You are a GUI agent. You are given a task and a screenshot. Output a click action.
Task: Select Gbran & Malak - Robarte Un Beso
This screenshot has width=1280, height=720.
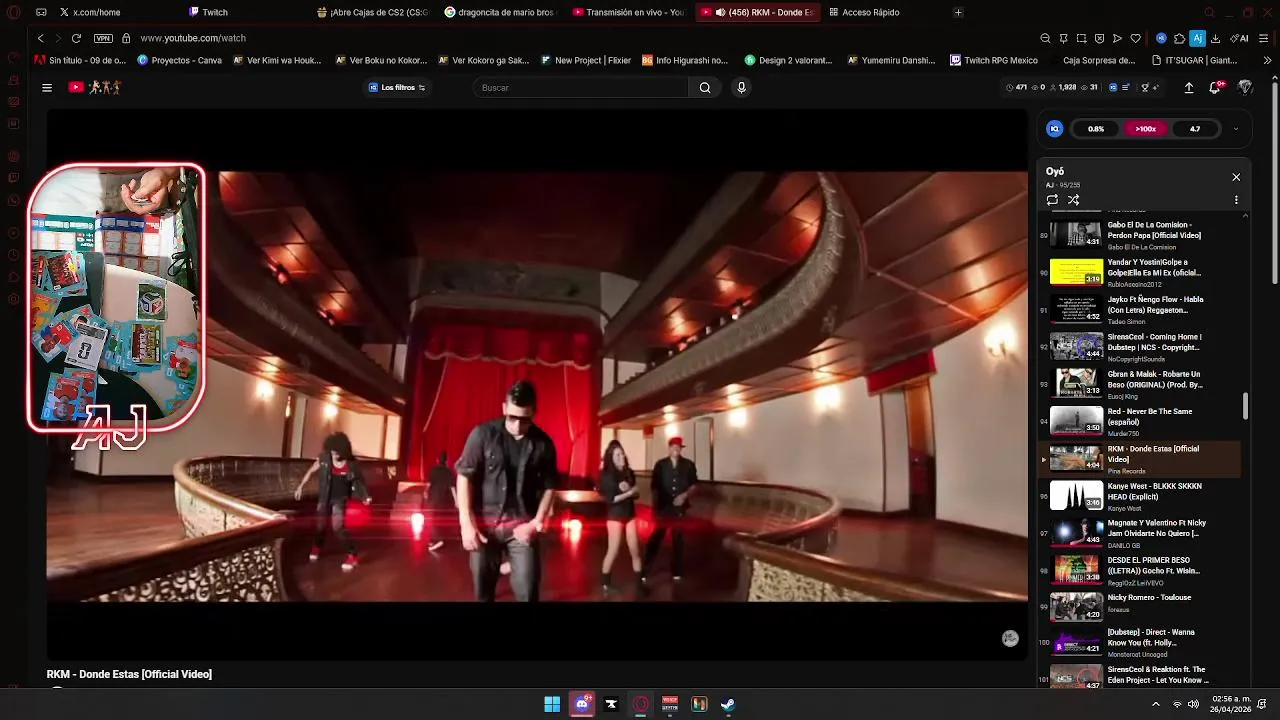point(1140,384)
